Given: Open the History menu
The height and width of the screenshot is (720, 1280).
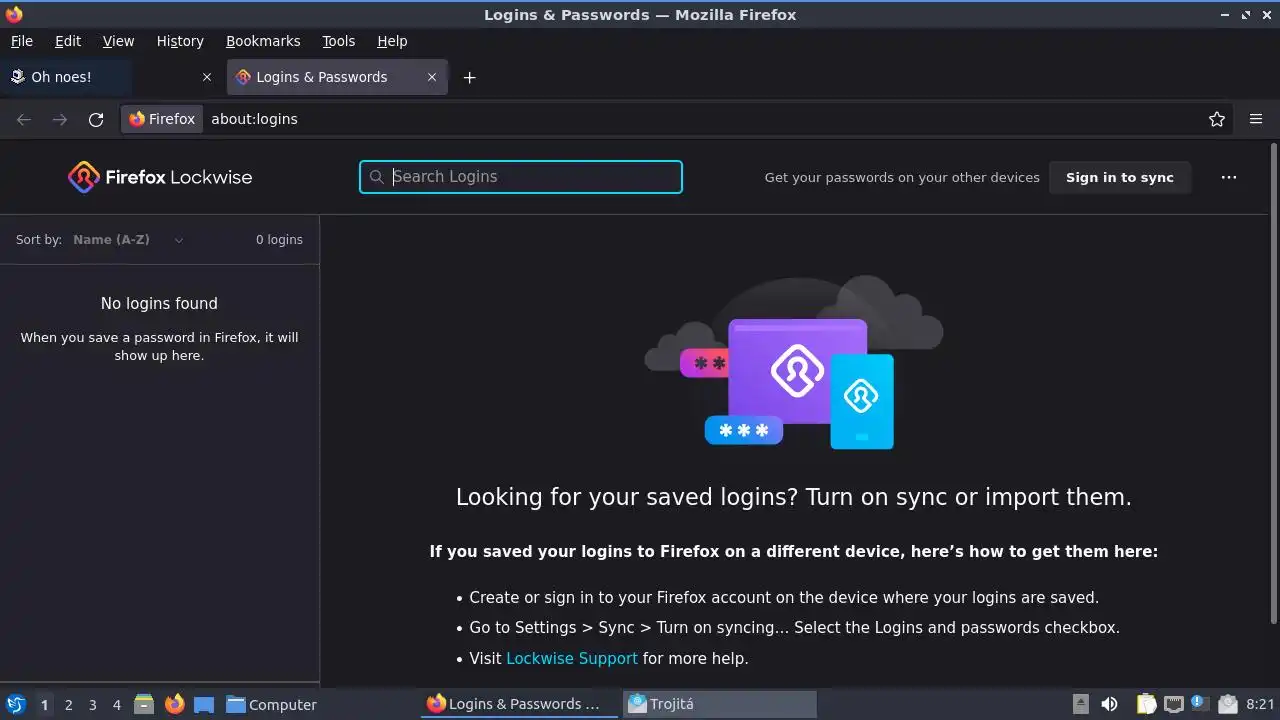Looking at the screenshot, I should pyautogui.click(x=180, y=41).
